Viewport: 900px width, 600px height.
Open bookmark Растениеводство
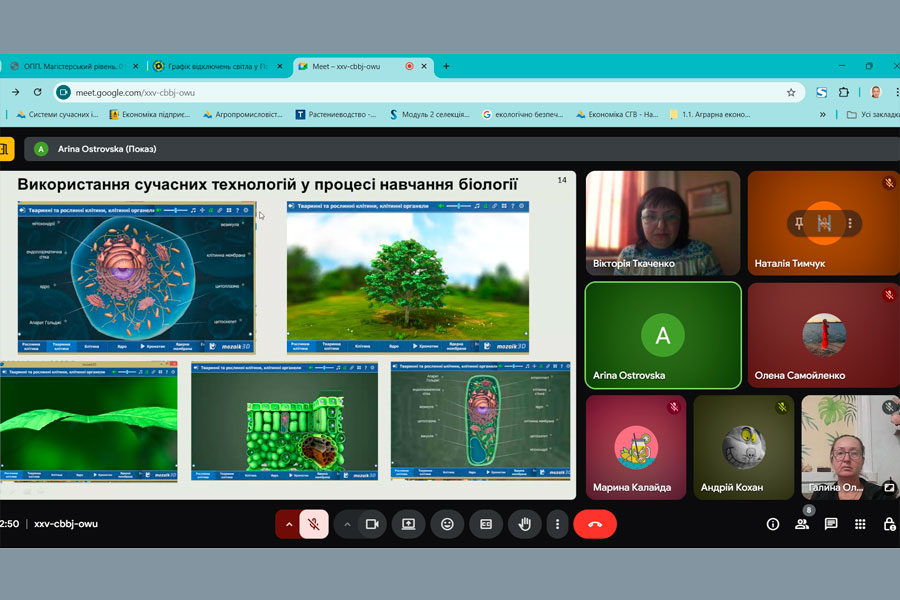coord(336,115)
